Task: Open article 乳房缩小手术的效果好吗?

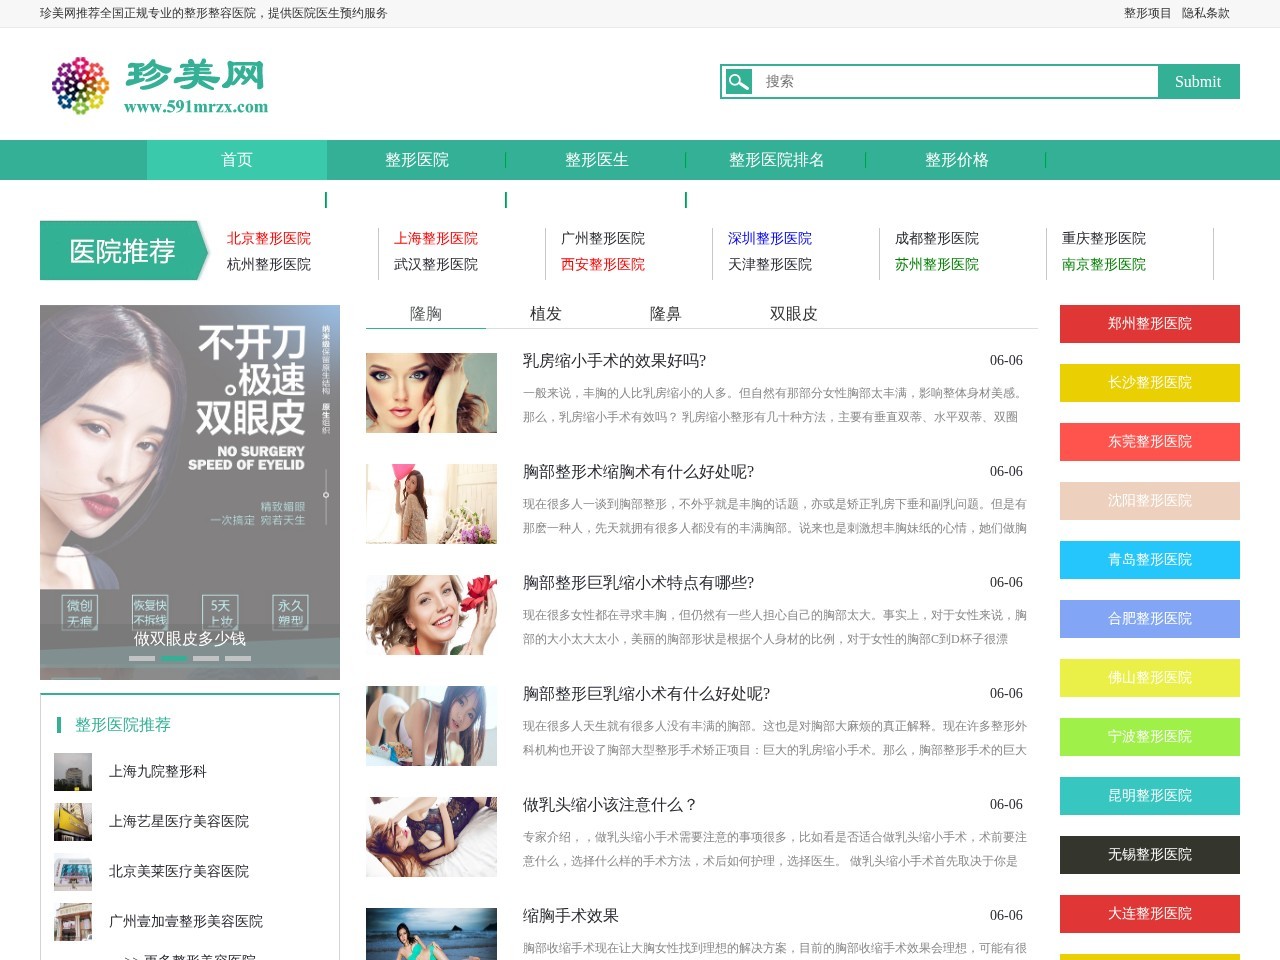Action: click(614, 360)
